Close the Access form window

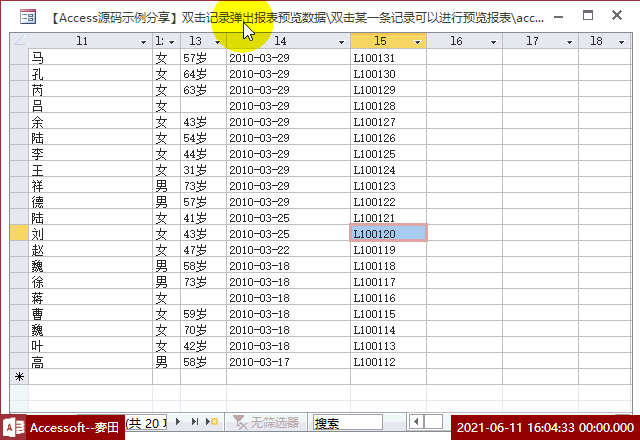617,16
